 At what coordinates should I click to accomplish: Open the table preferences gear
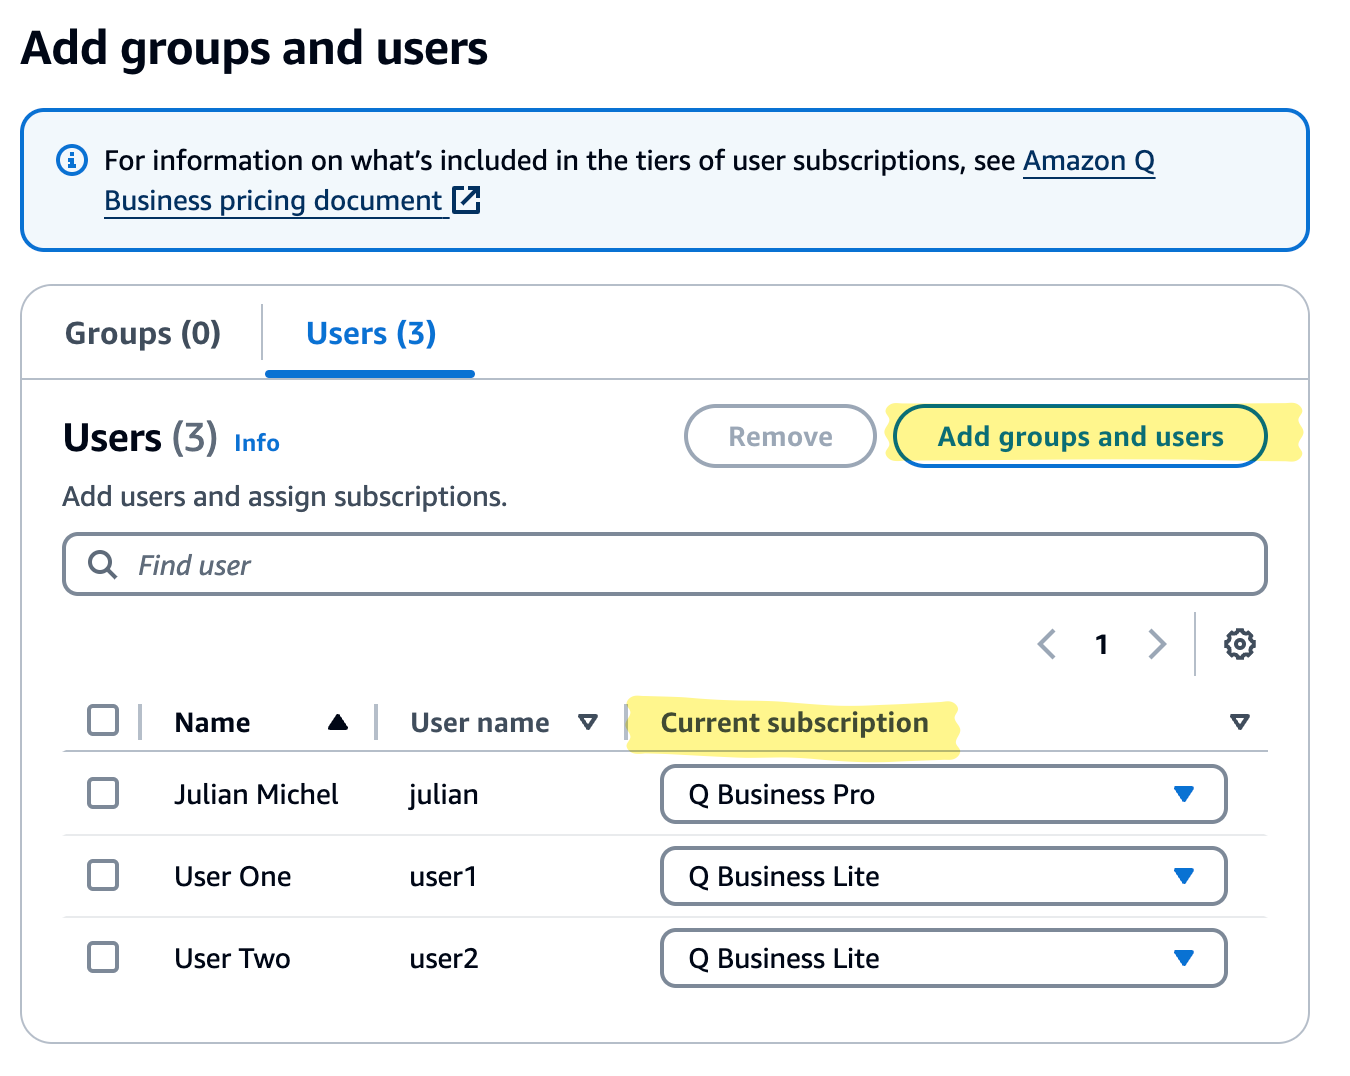pos(1240,644)
